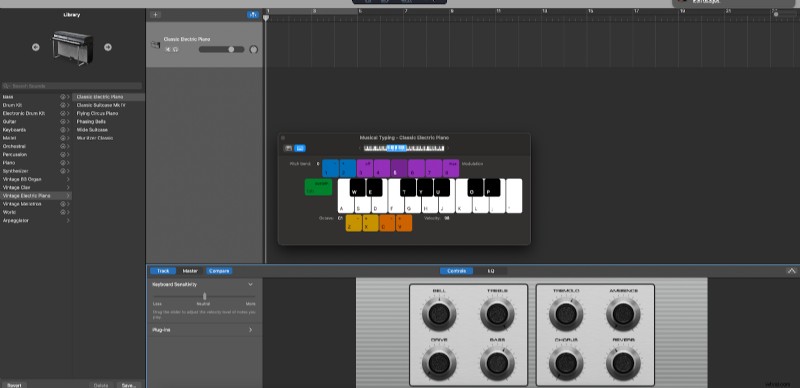
Task: Download Mallet category sounds icon
Action: [63, 138]
